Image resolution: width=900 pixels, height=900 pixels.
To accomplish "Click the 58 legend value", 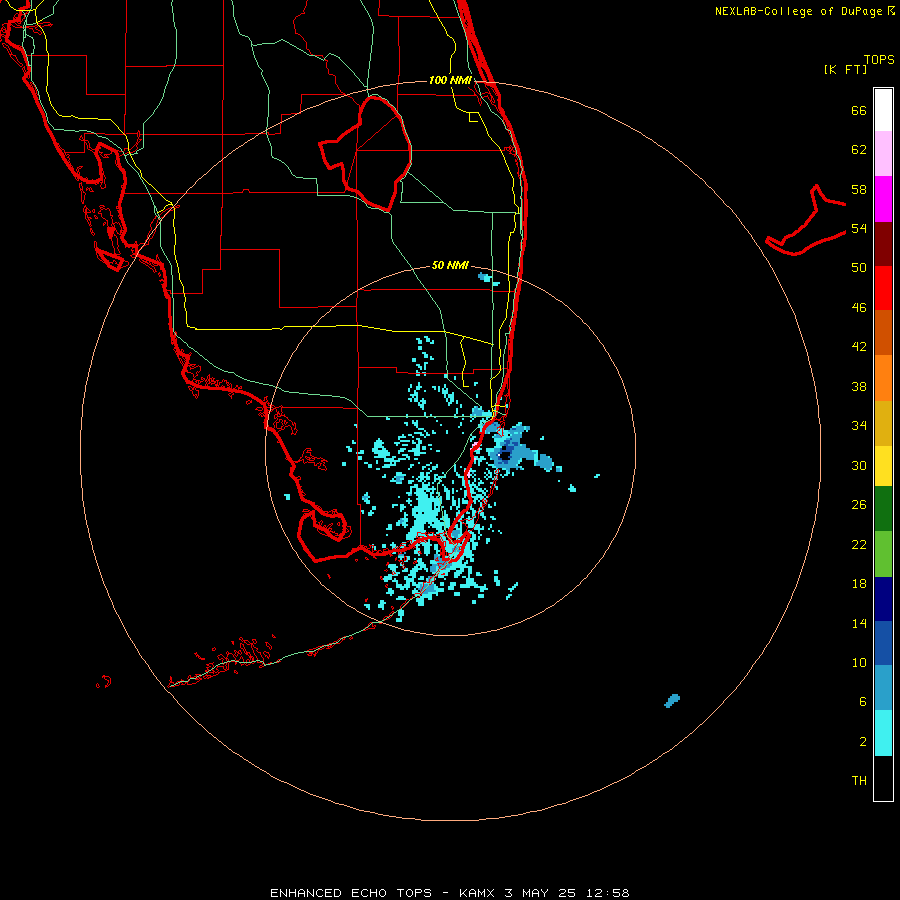I will (859, 189).
